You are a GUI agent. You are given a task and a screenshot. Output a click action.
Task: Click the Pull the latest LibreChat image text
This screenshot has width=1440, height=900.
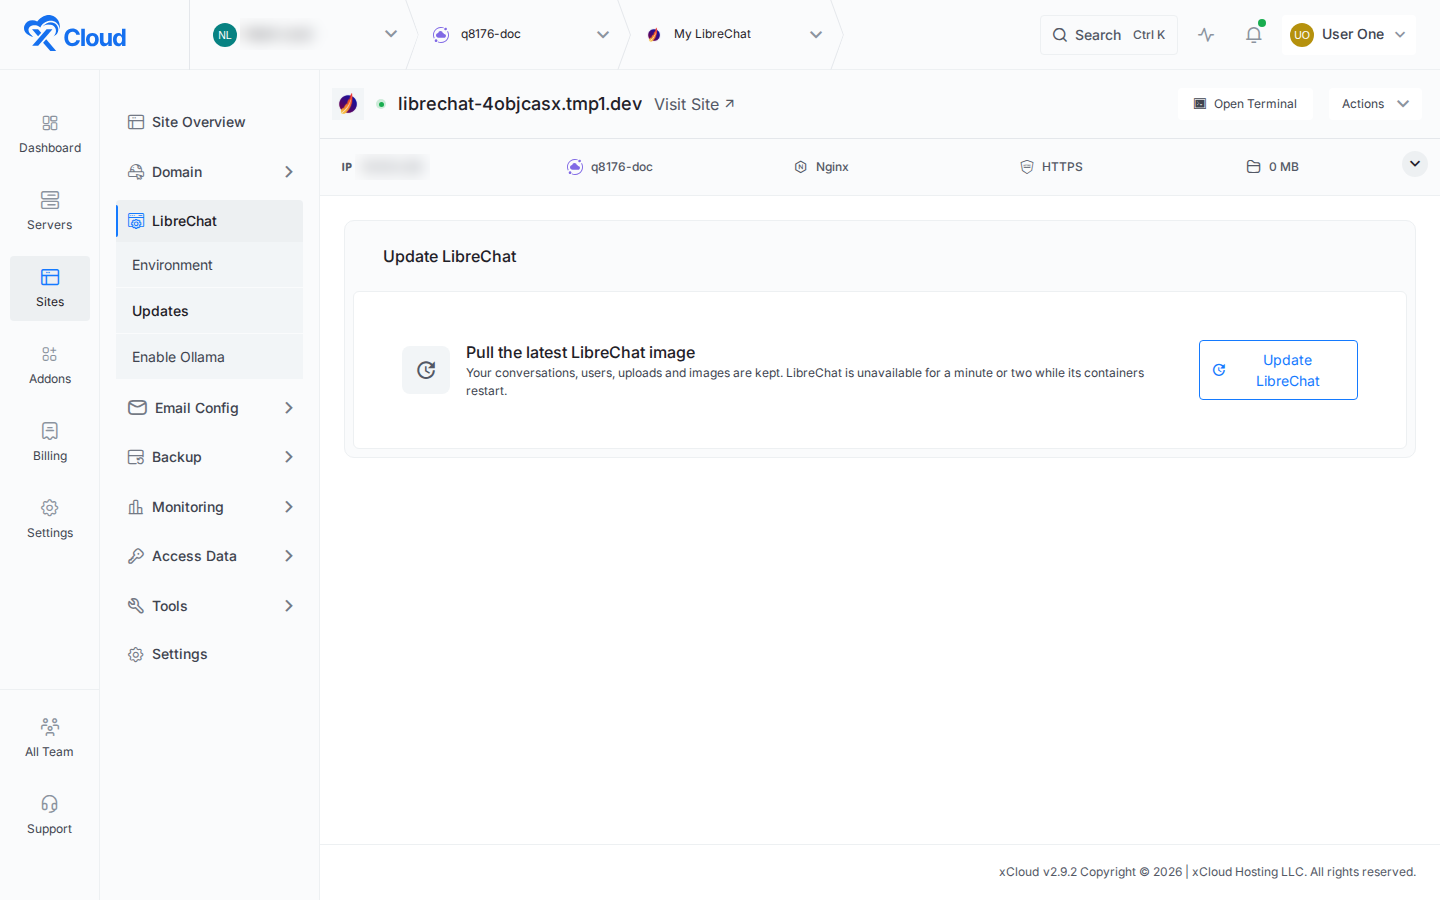click(580, 352)
